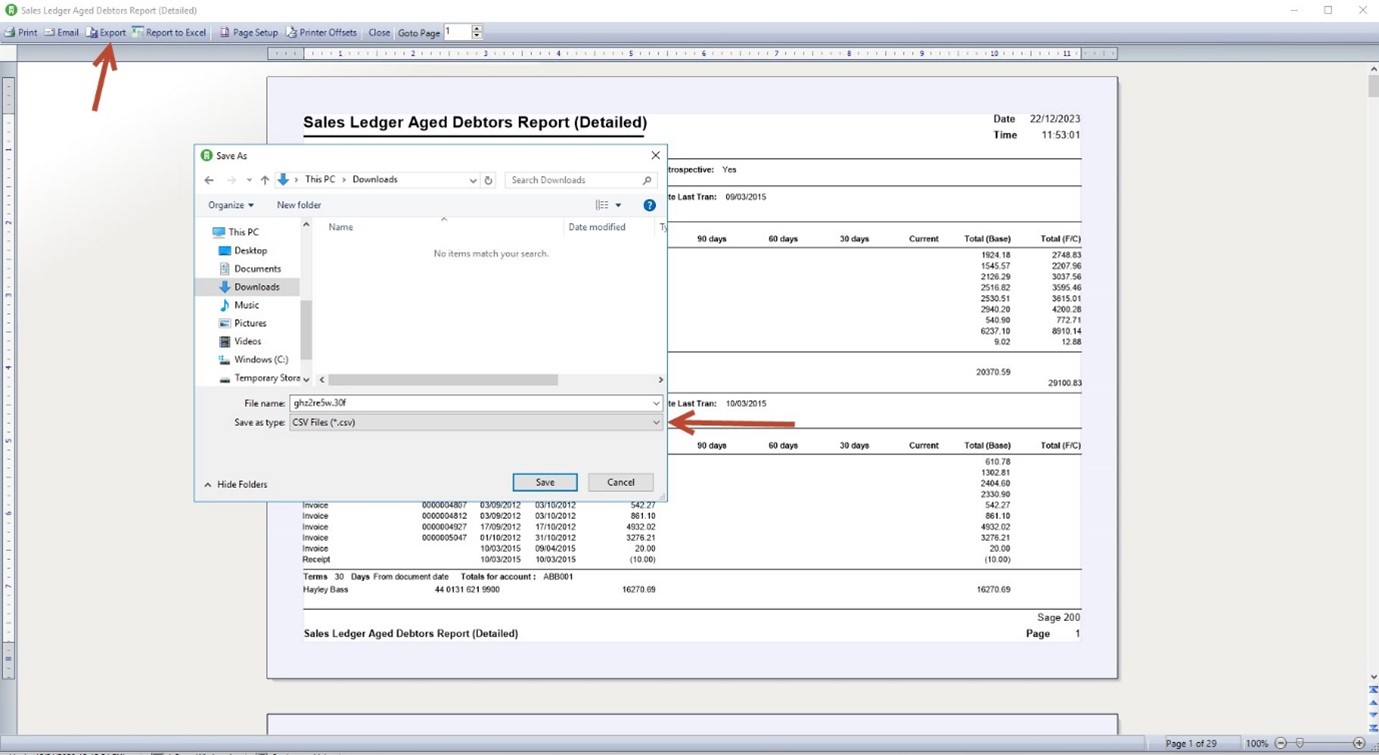The image size is (1379, 755).
Task: Click Report to Excel in toolbar
Action: pyautogui.click(x=169, y=32)
